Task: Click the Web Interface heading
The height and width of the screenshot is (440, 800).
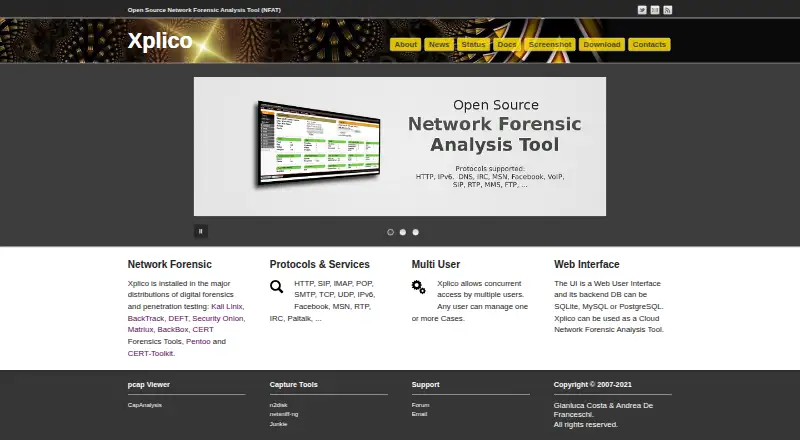Action: point(587,264)
